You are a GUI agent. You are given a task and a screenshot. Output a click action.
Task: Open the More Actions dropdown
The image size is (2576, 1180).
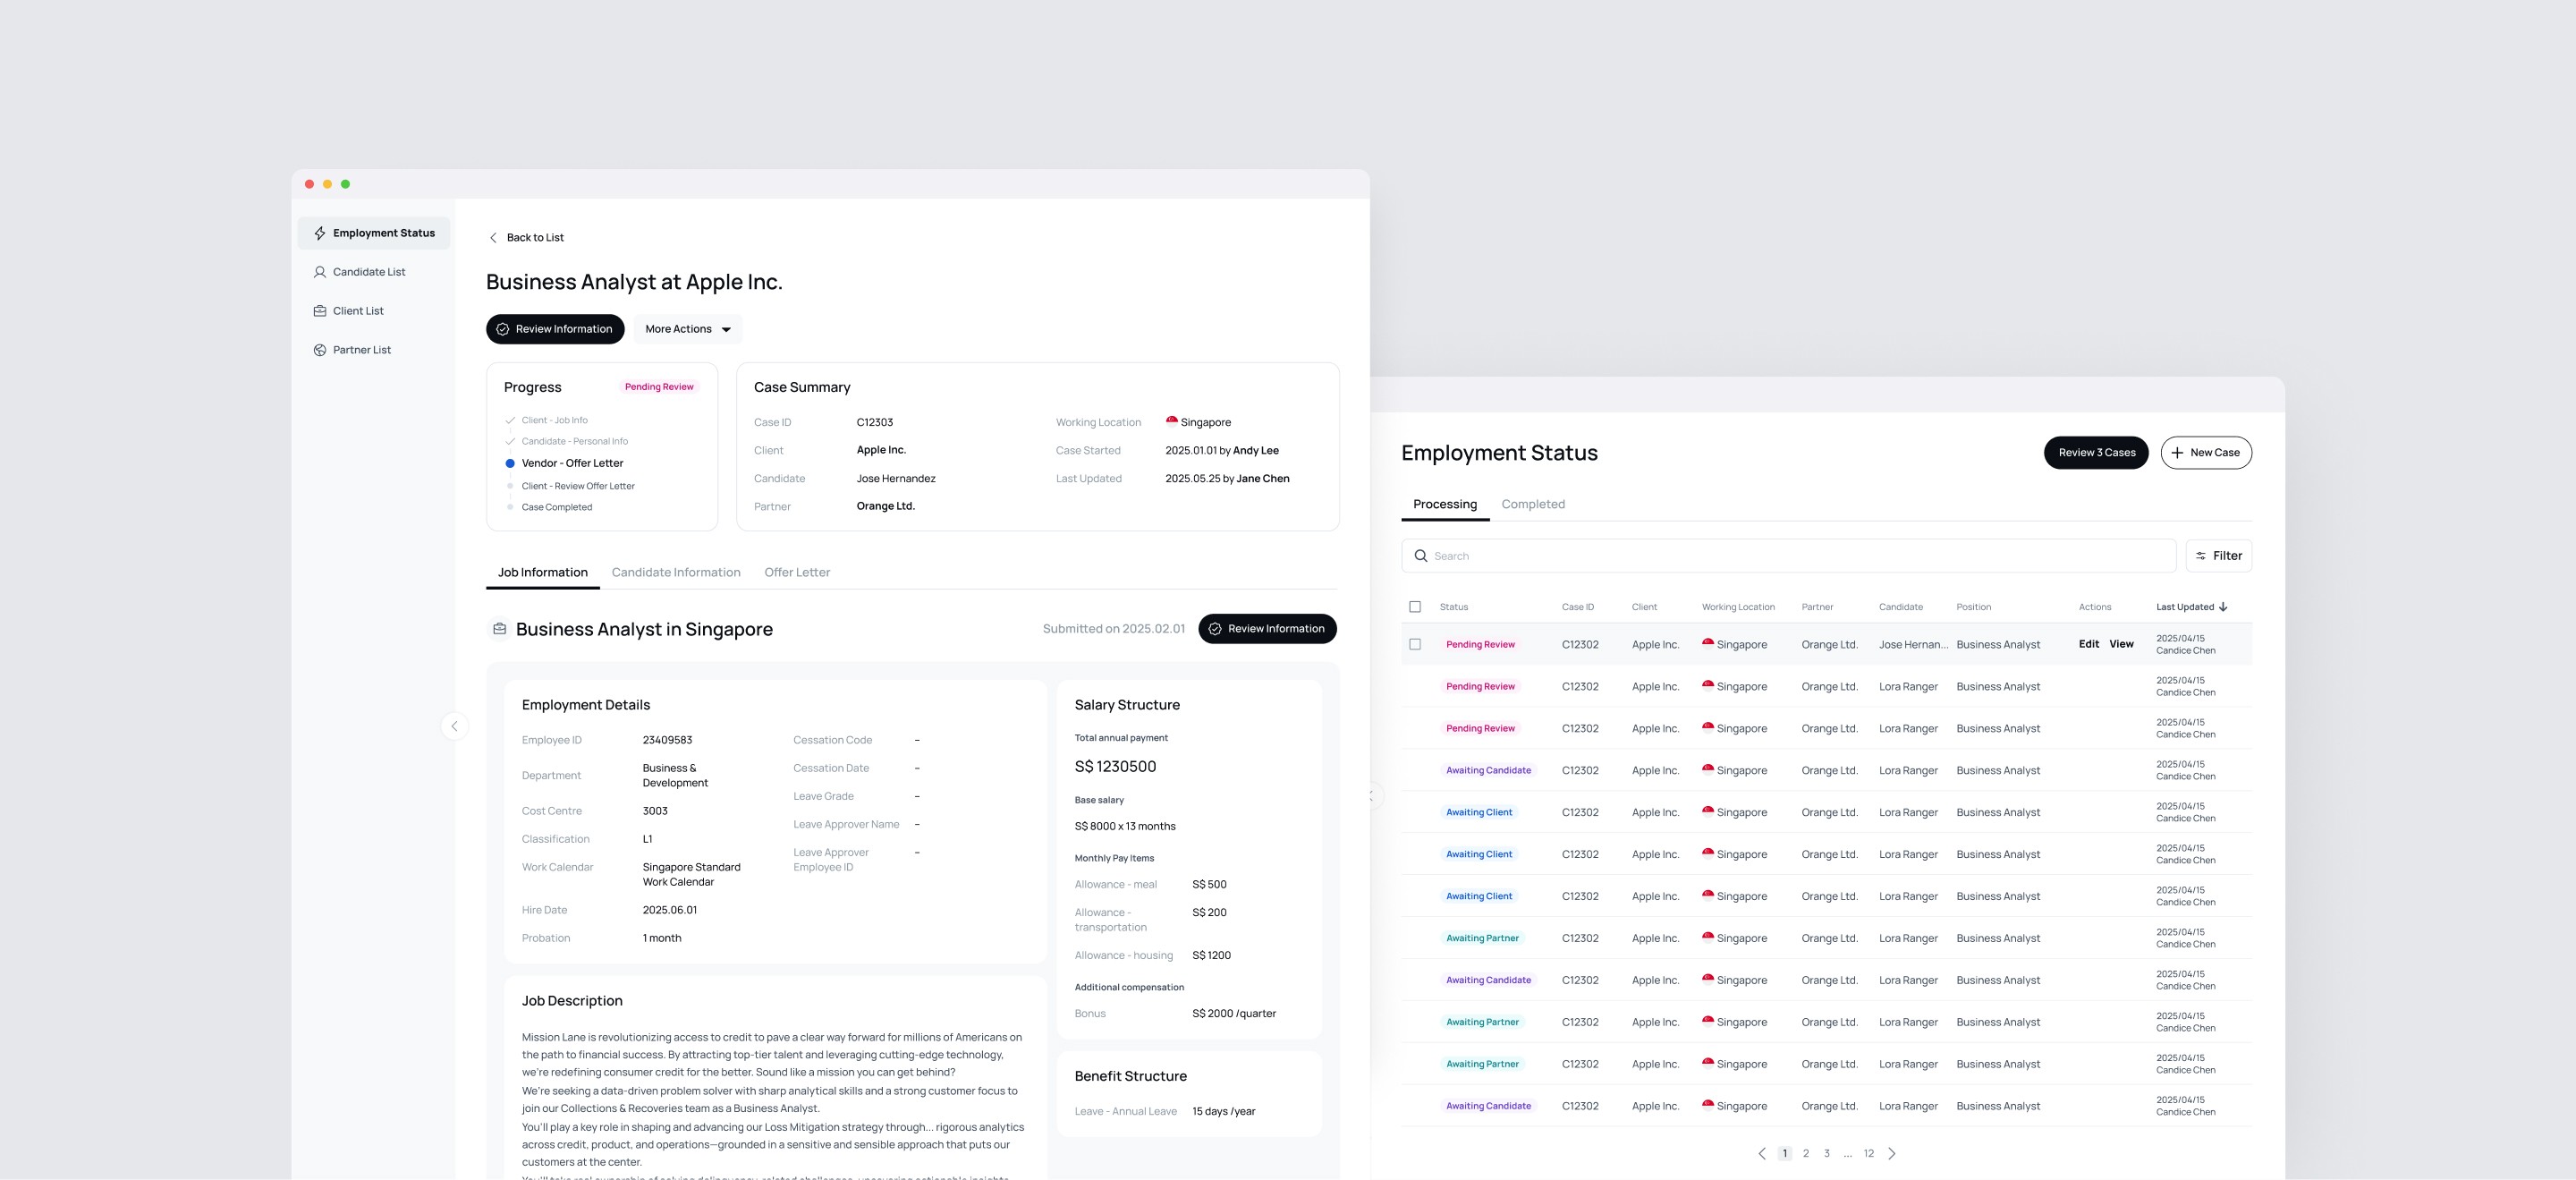click(x=688, y=329)
